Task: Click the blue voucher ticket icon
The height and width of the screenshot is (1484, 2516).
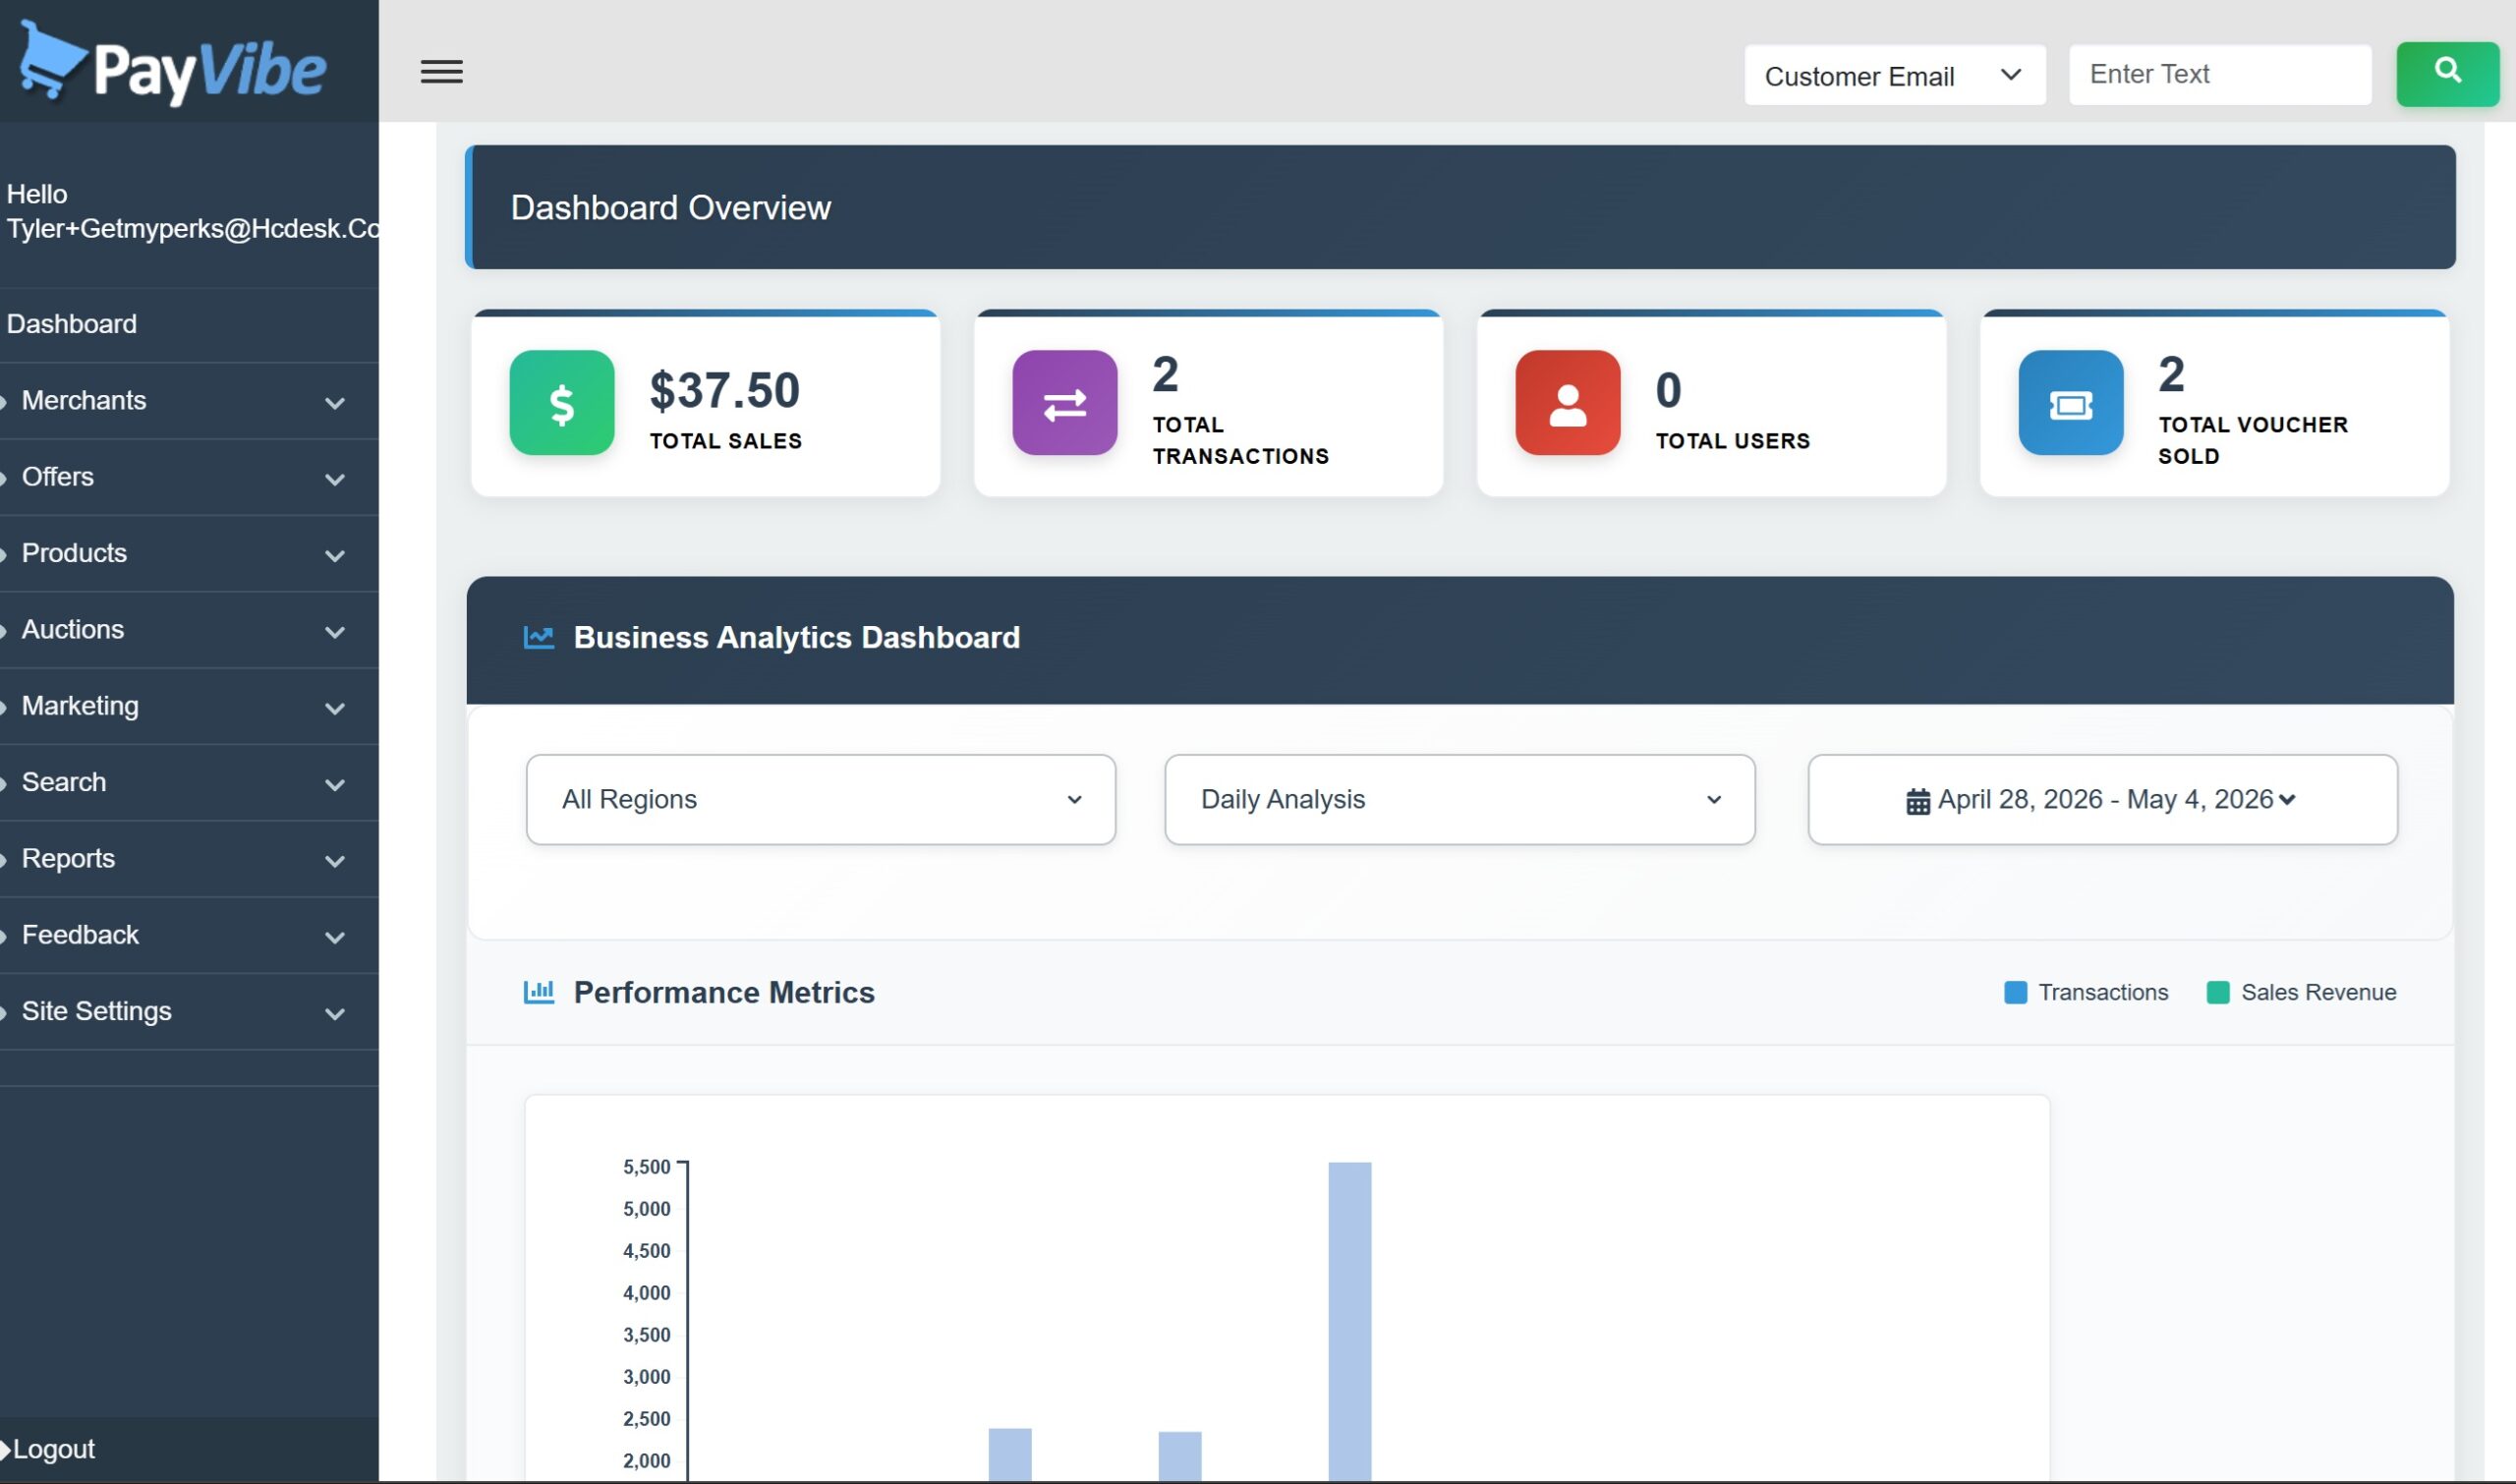Action: 2071,403
